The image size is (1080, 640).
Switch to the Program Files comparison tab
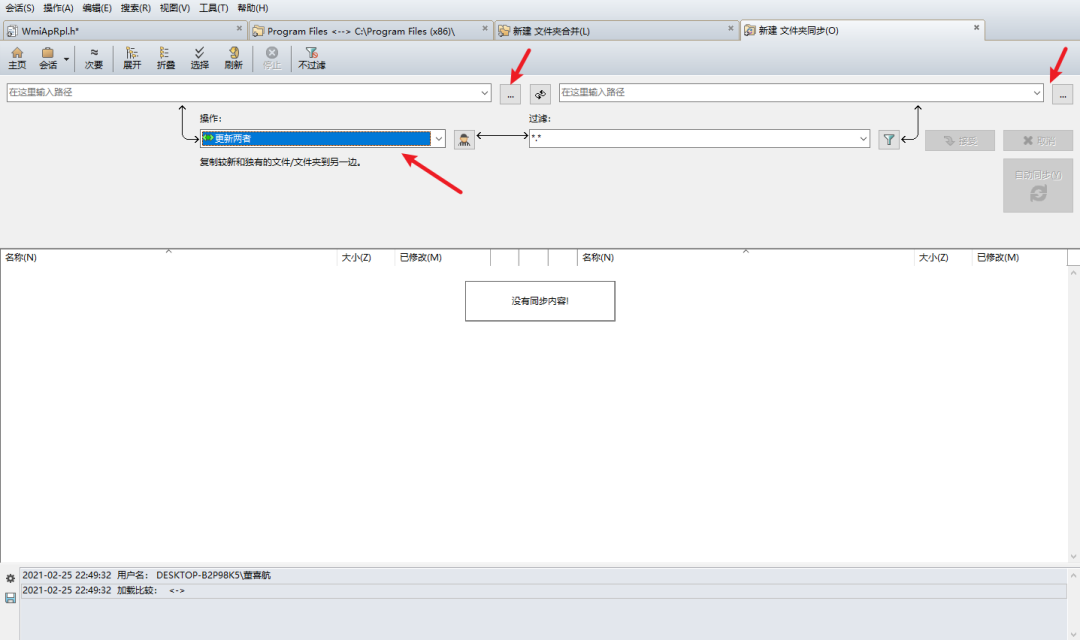point(371,31)
